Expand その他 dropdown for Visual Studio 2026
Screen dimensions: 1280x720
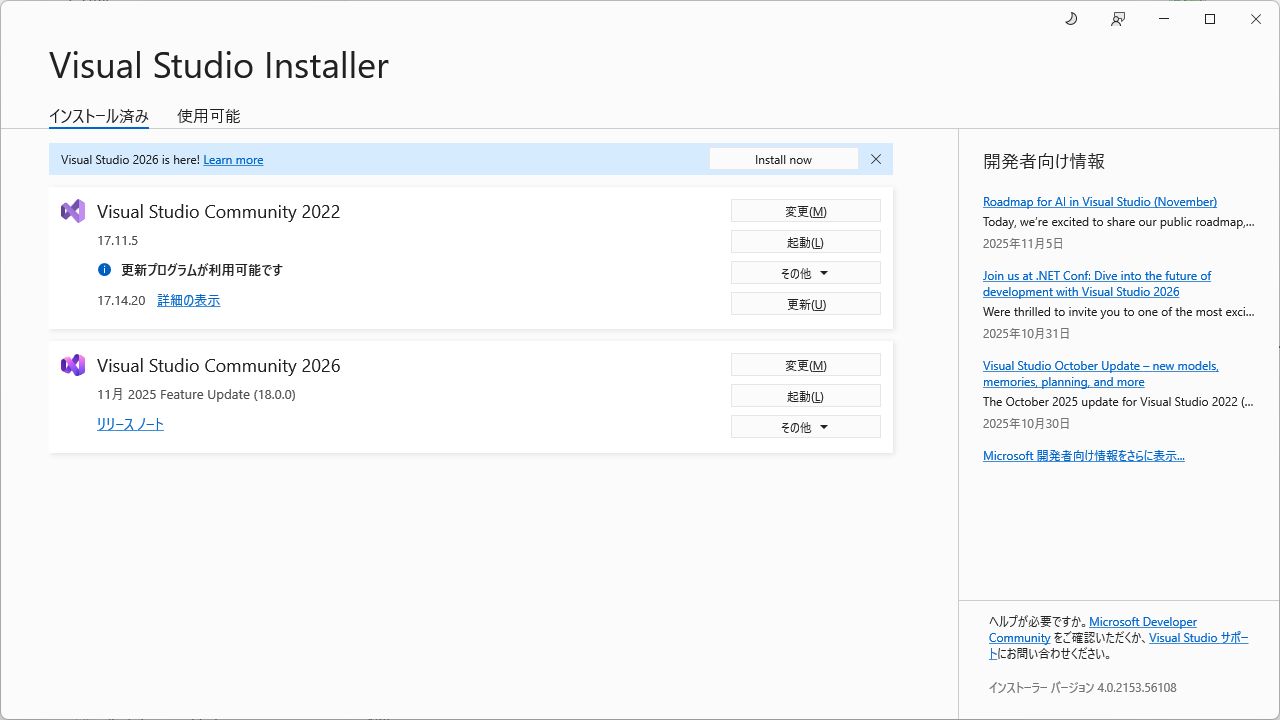click(x=805, y=427)
